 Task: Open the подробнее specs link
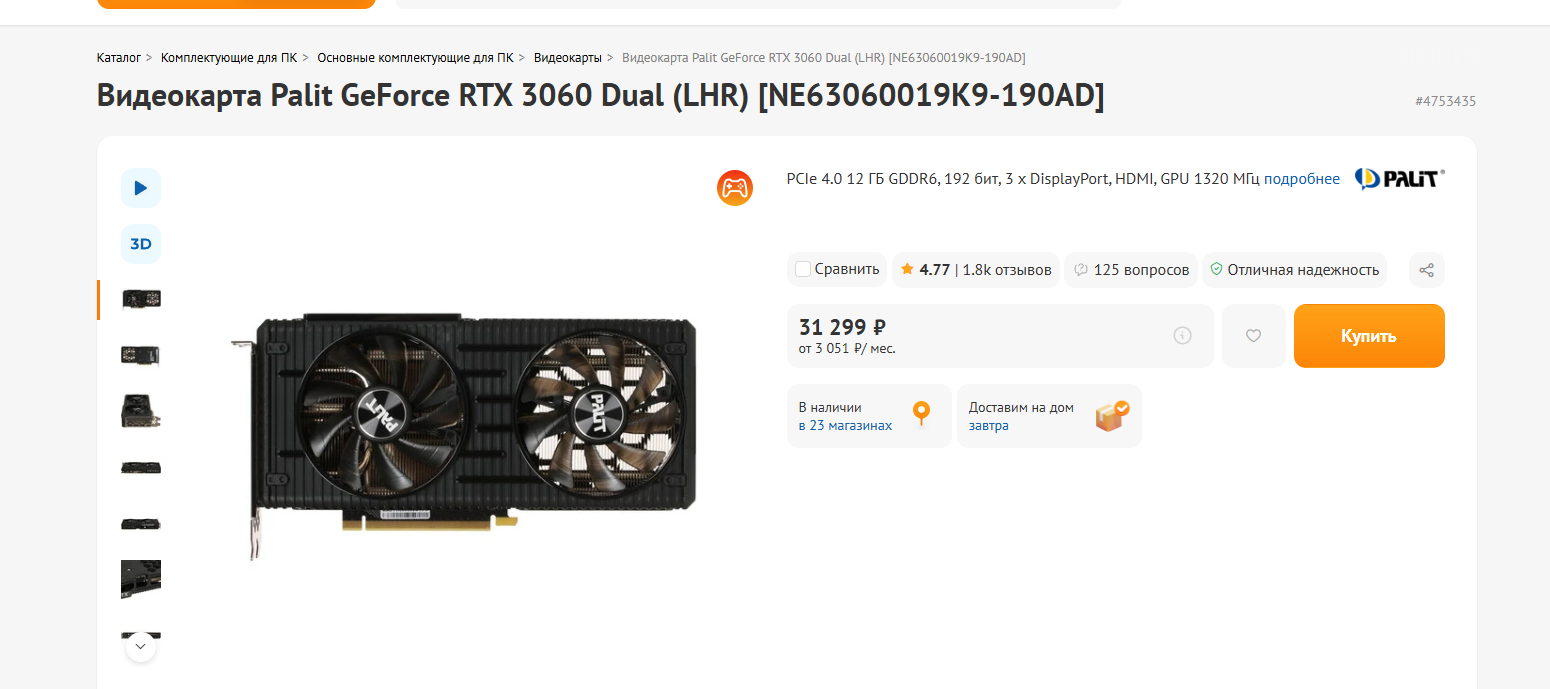coord(1302,179)
